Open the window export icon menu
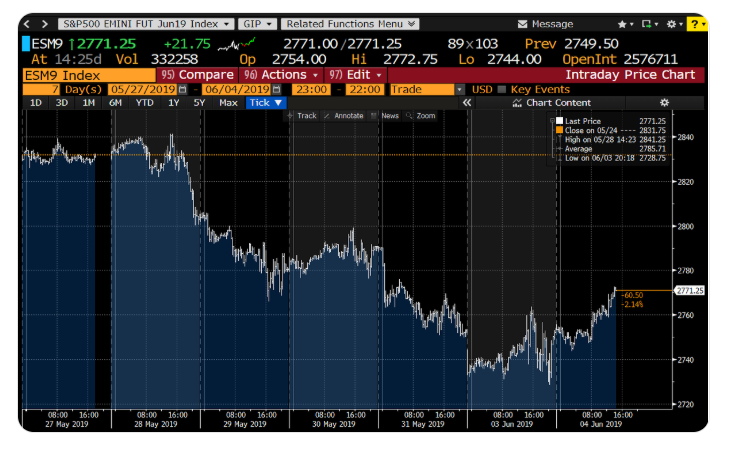The height and width of the screenshot is (449, 735). (646, 24)
